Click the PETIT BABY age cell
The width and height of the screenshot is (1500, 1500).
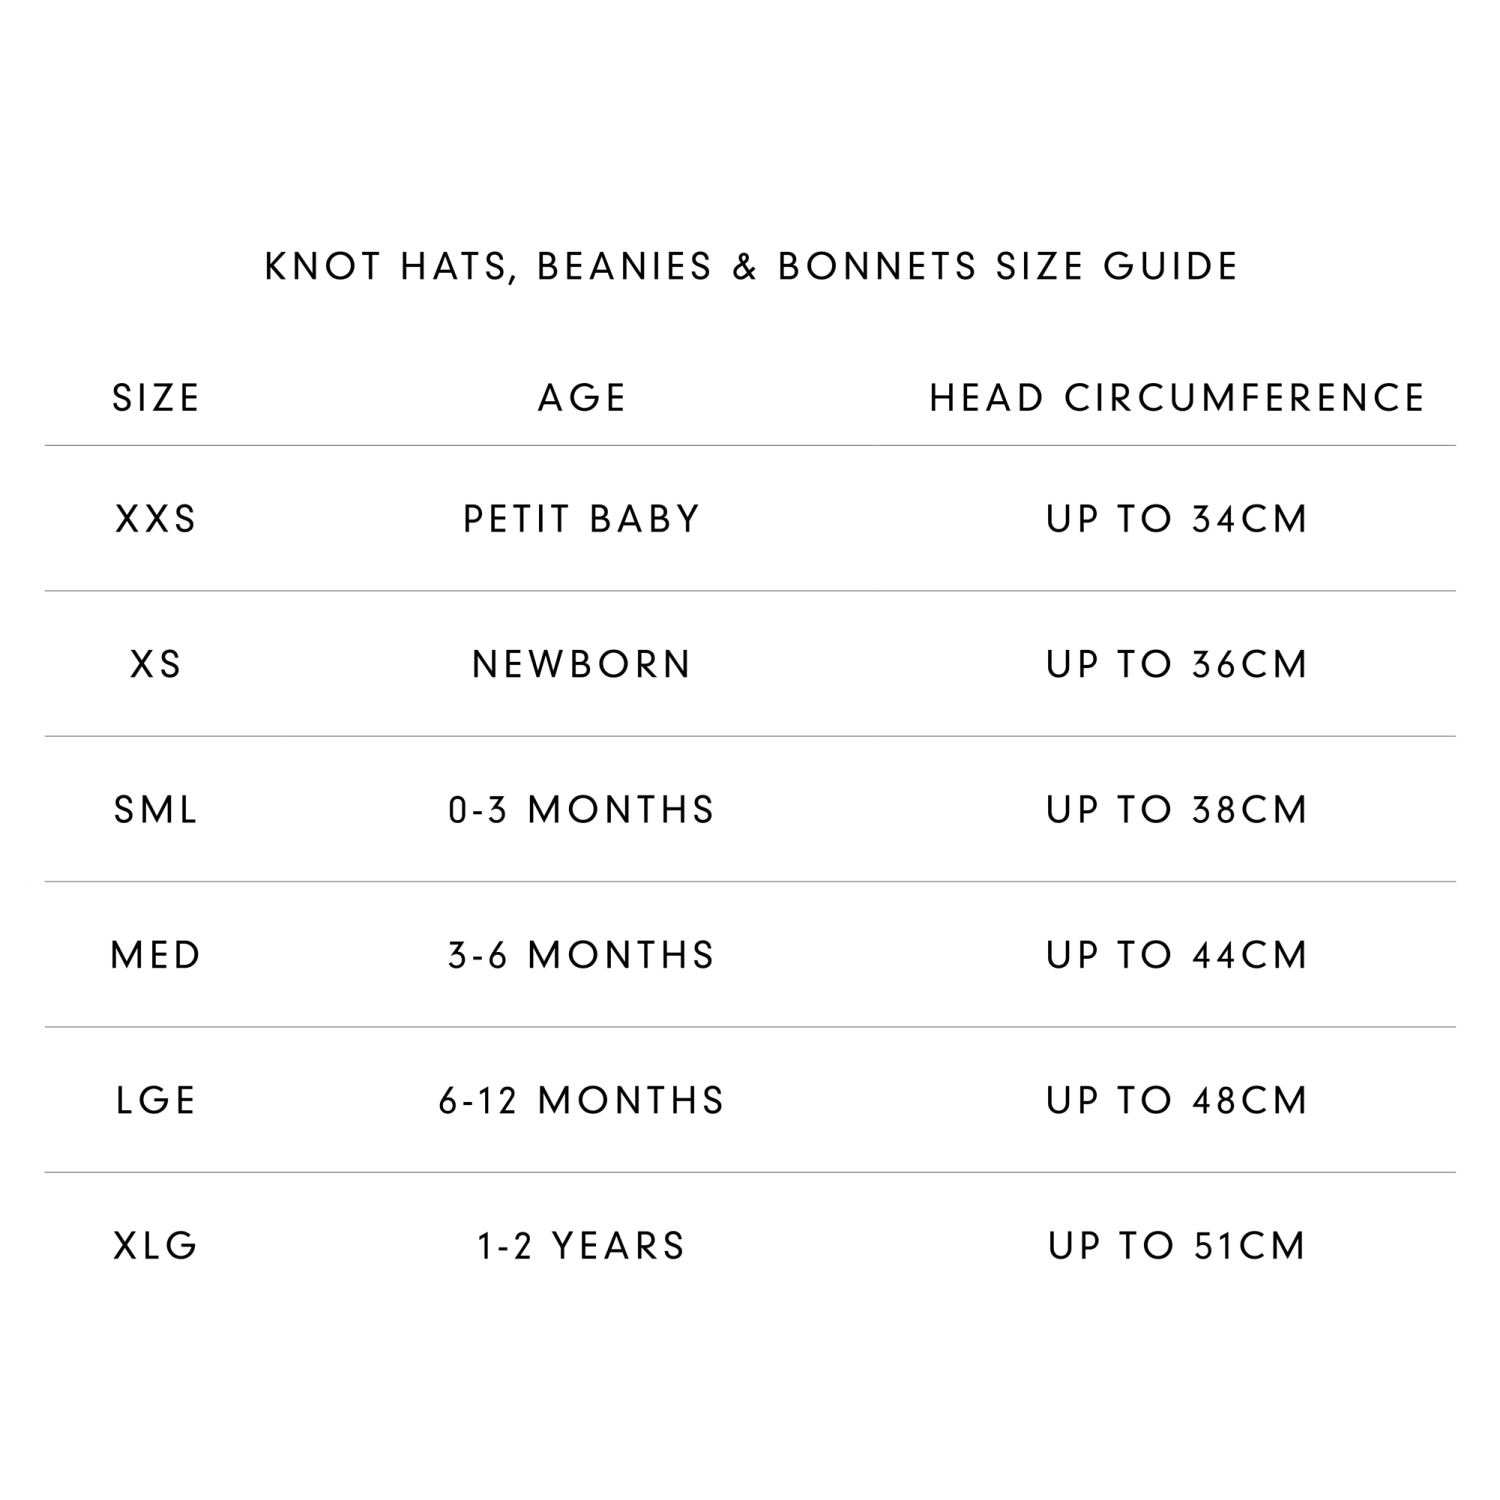point(582,519)
